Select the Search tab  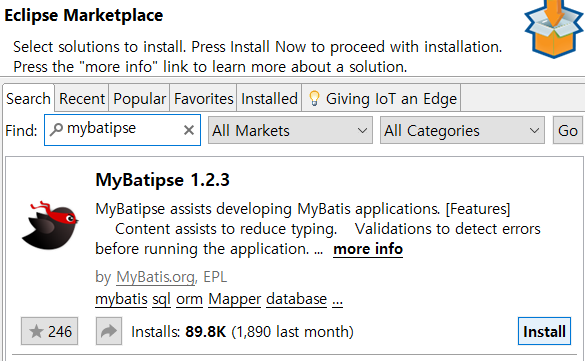(28, 99)
